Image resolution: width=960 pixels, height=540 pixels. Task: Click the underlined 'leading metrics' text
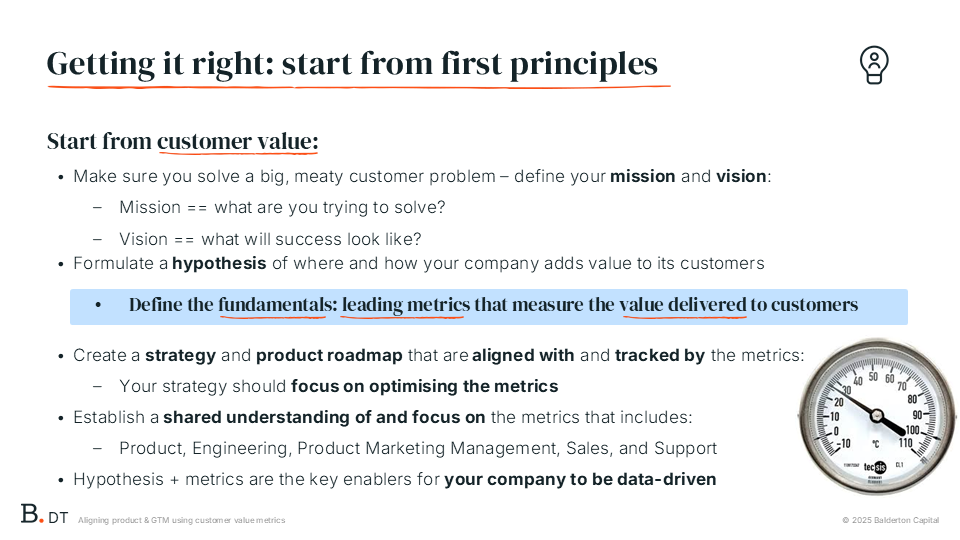406,305
